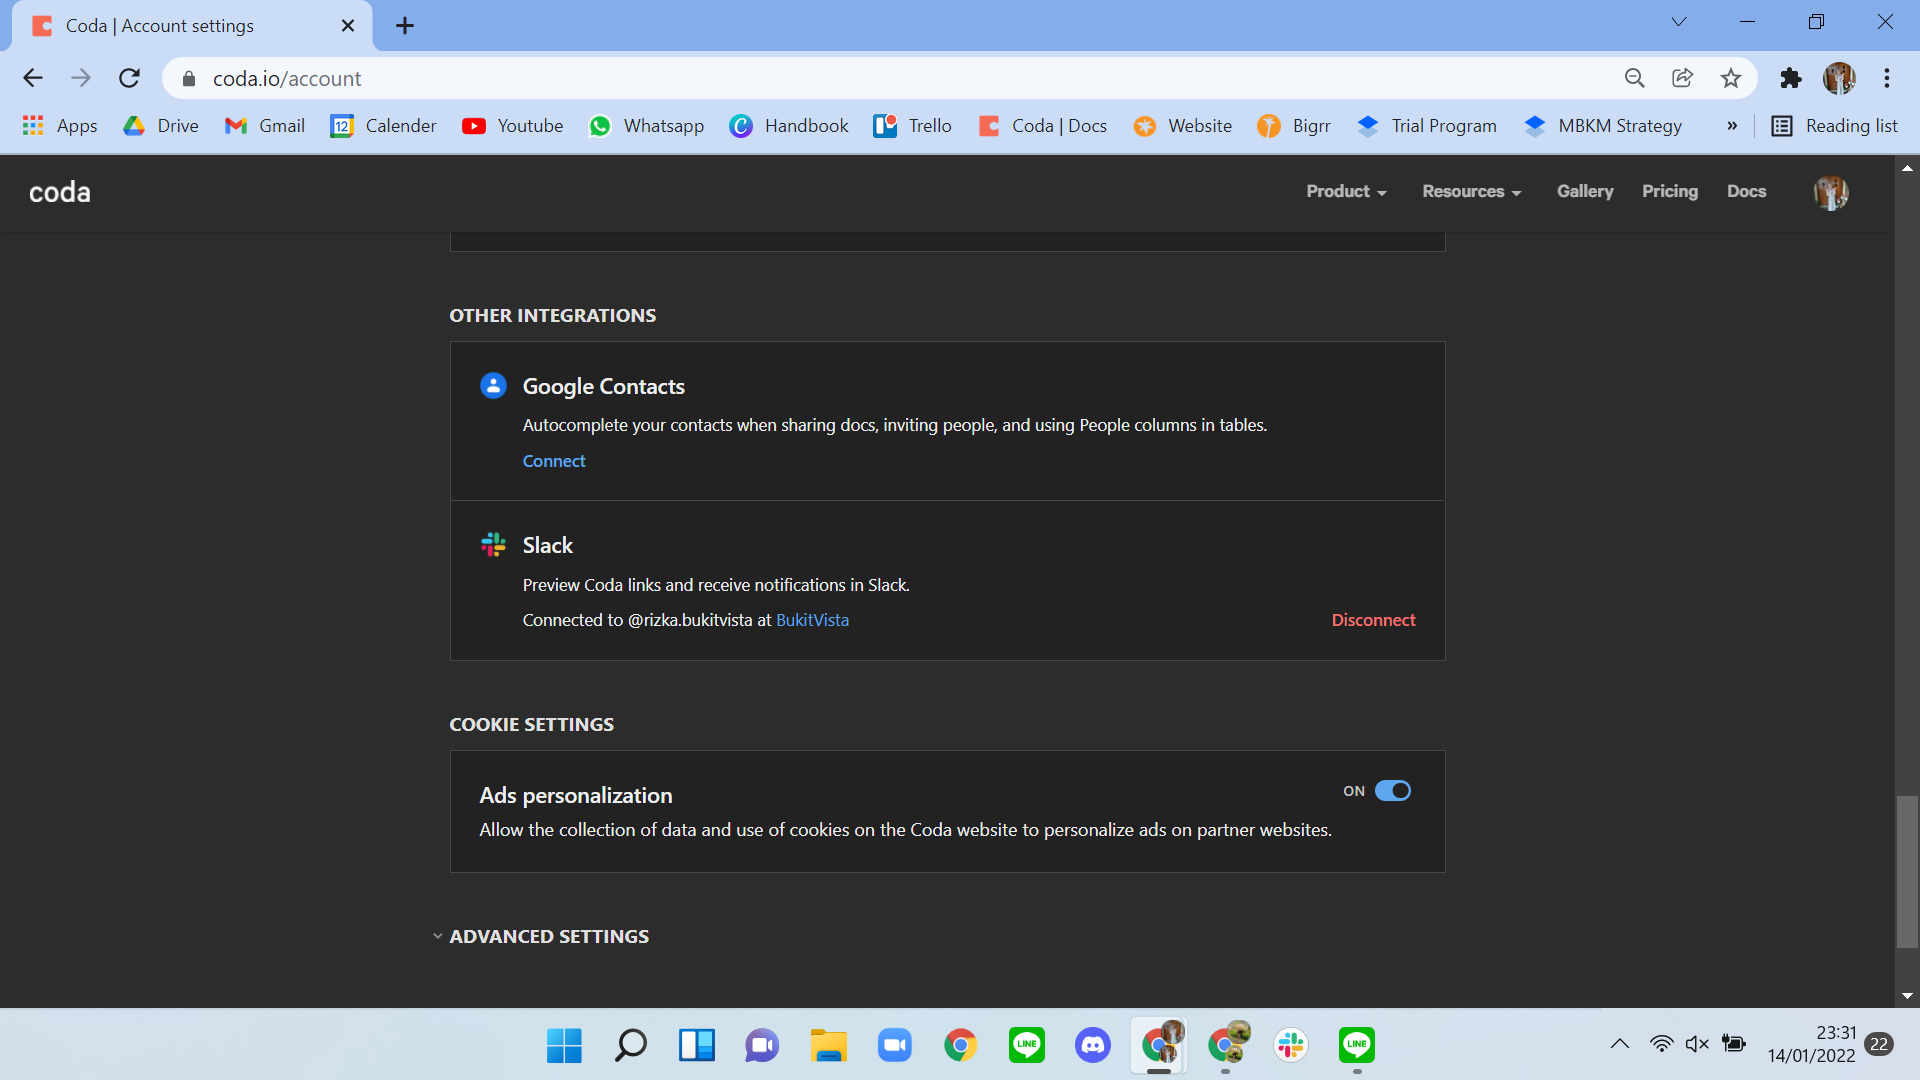Open the Pricing menu item
1920x1080 pixels.
tap(1669, 192)
